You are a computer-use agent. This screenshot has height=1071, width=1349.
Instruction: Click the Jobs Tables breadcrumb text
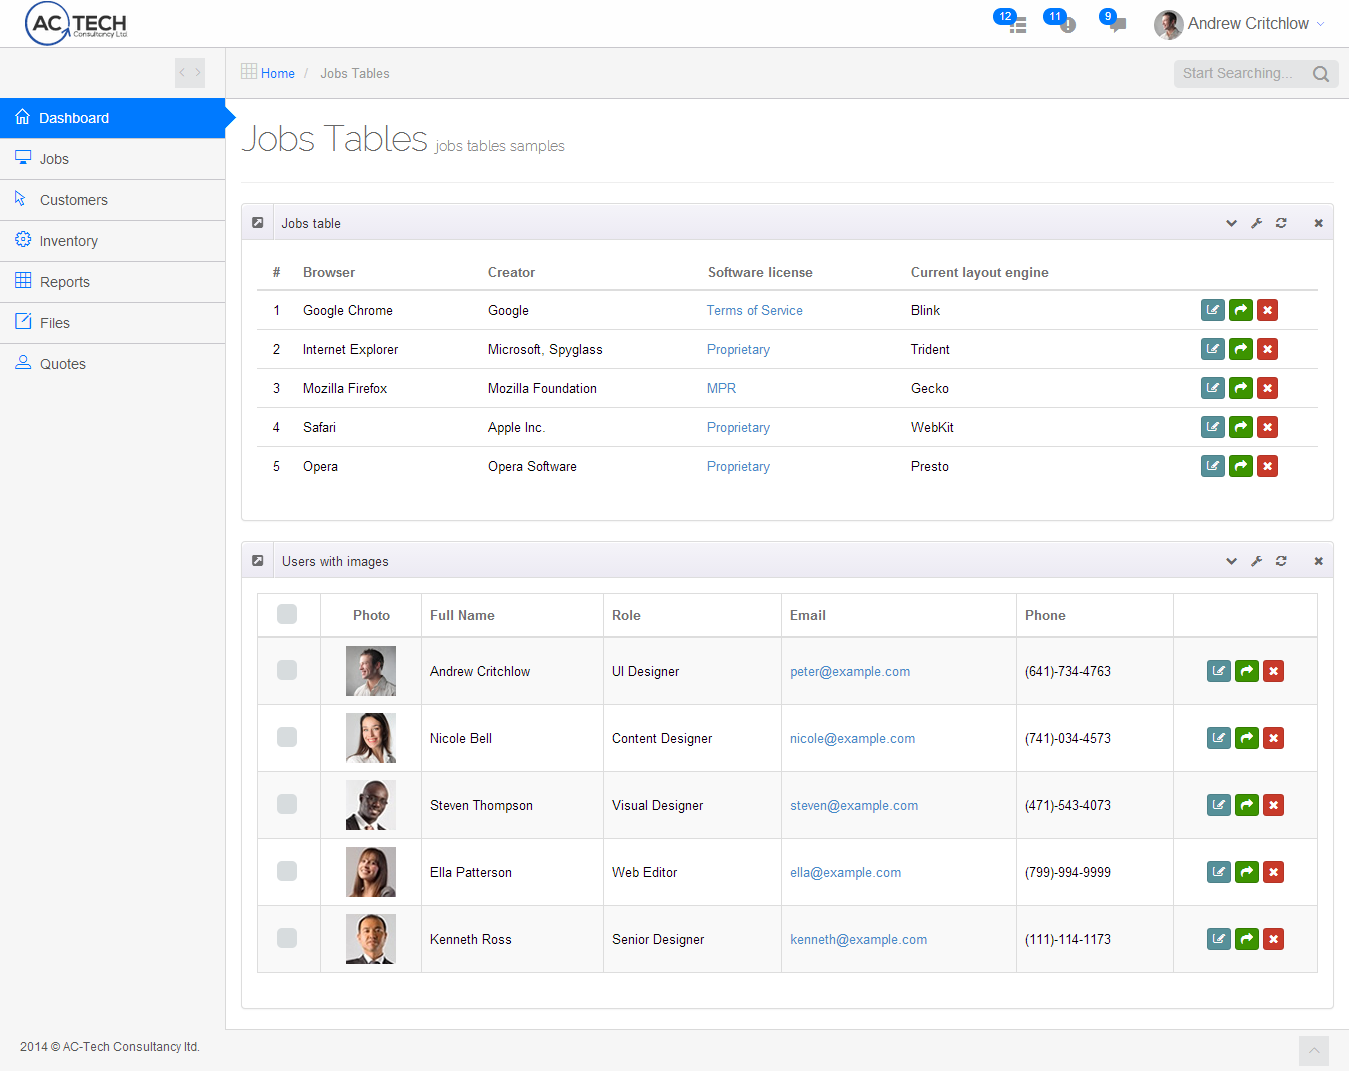[355, 73]
